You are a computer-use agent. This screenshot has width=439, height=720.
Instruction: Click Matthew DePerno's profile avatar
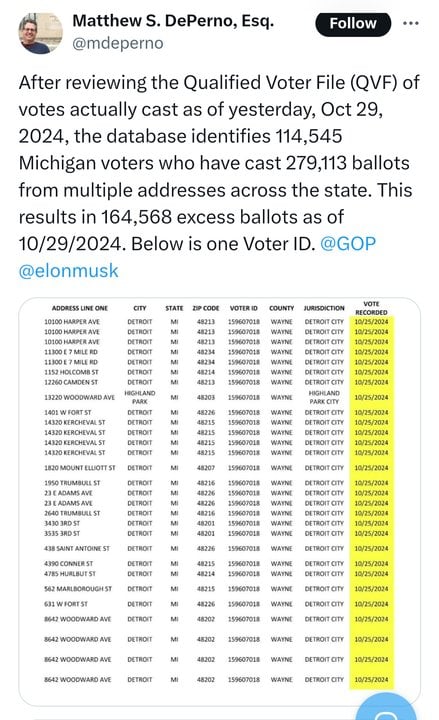click(40, 33)
